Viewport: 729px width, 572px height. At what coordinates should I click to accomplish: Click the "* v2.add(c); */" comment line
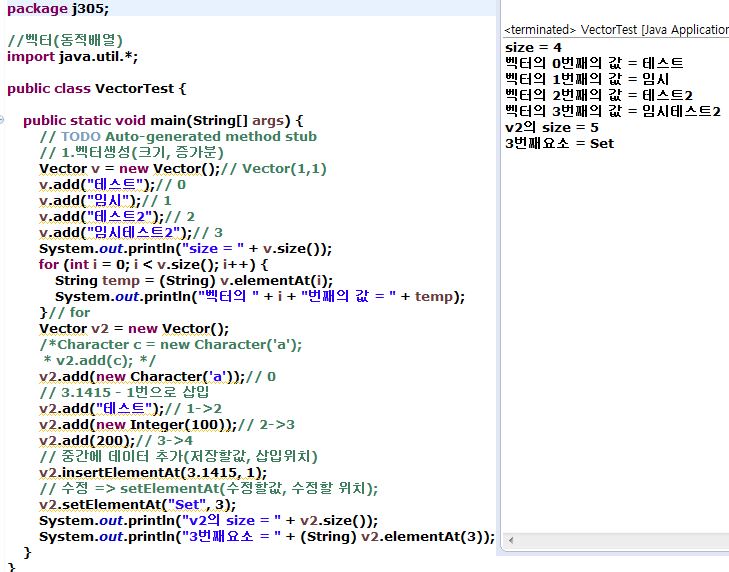(x=99, y=360)
